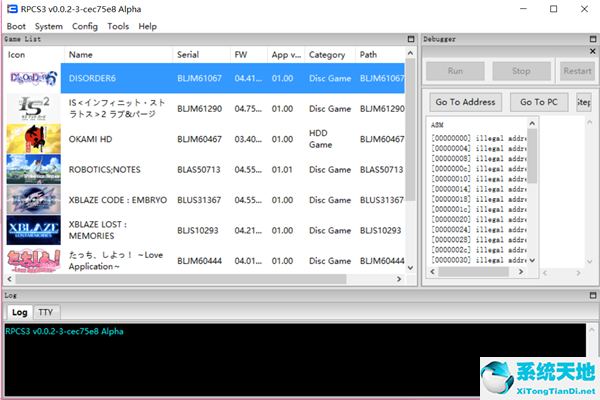Click the RPCS3 title bar app icon
Image resolution: width=600 pixels, height=400 pixels.
click(12, 9)
